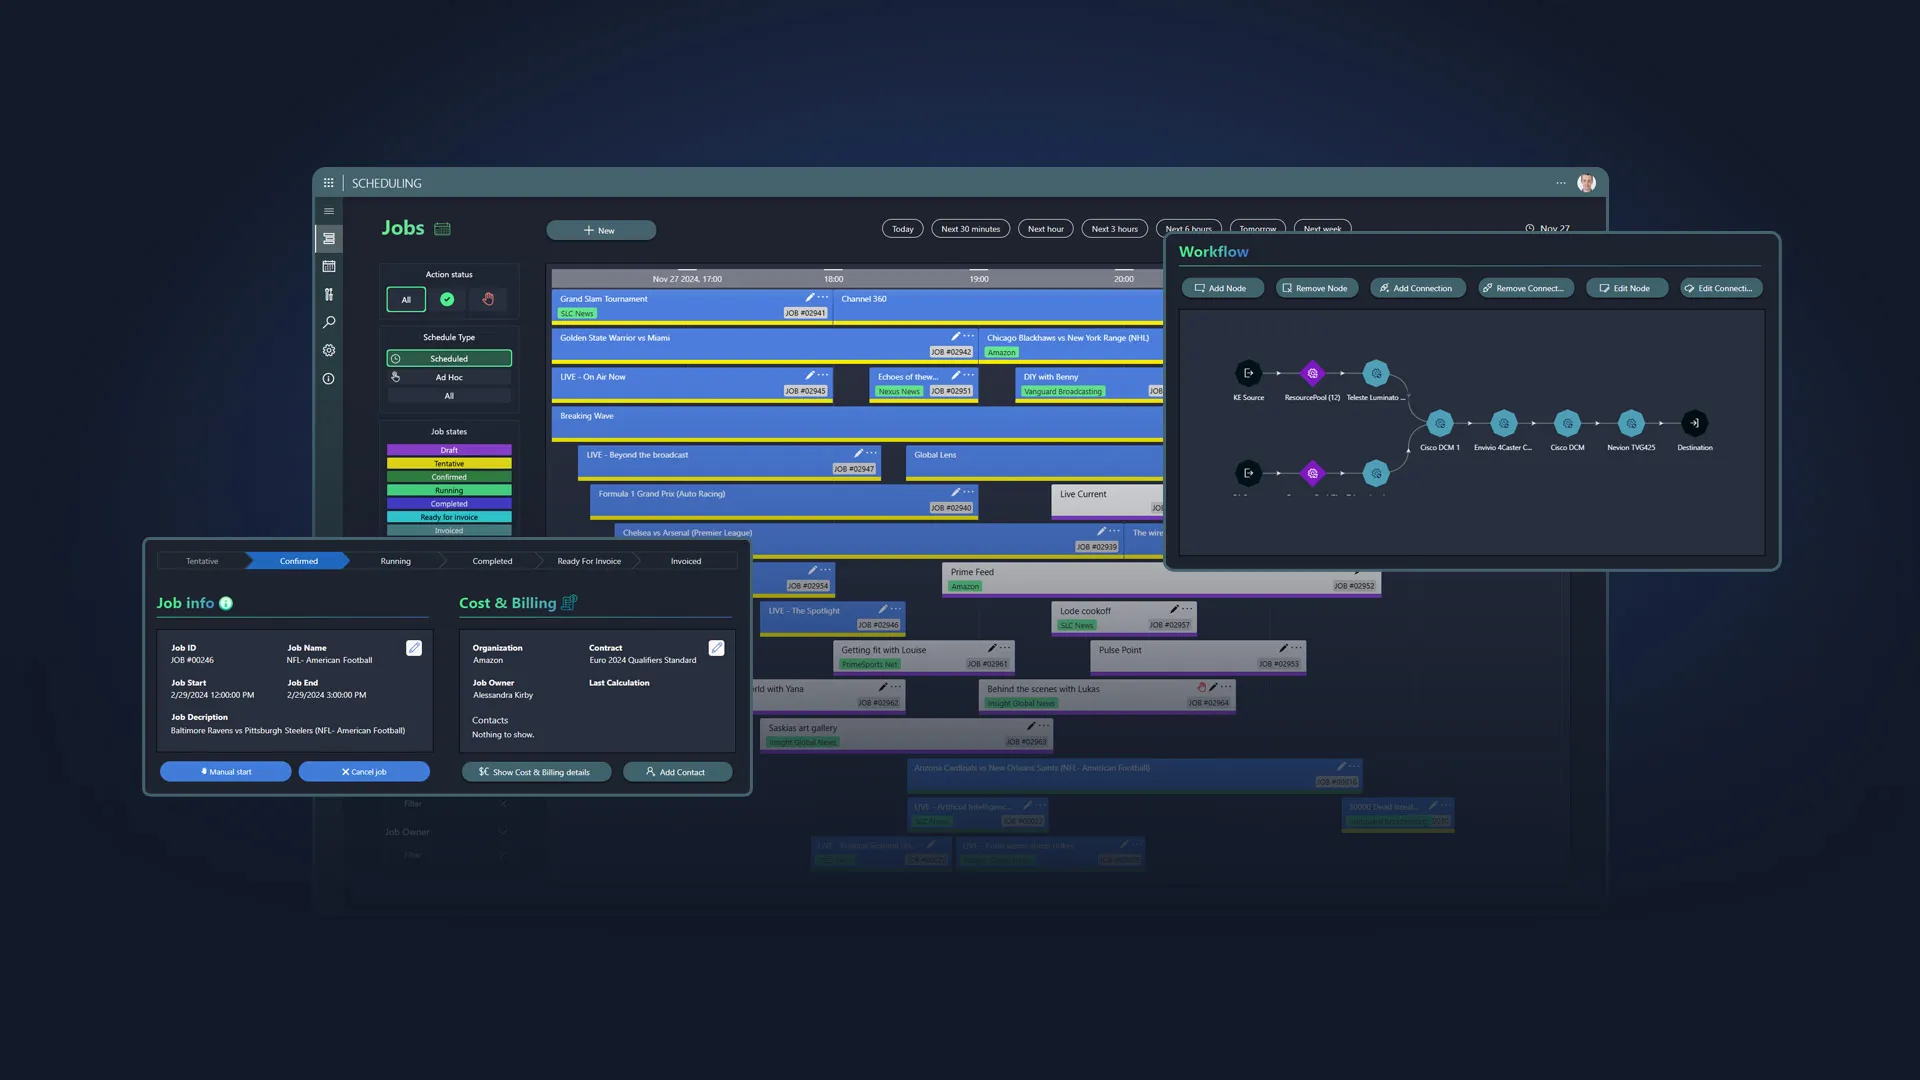
Task: Toggle the Running job state filter
Action: click(449, 490)
